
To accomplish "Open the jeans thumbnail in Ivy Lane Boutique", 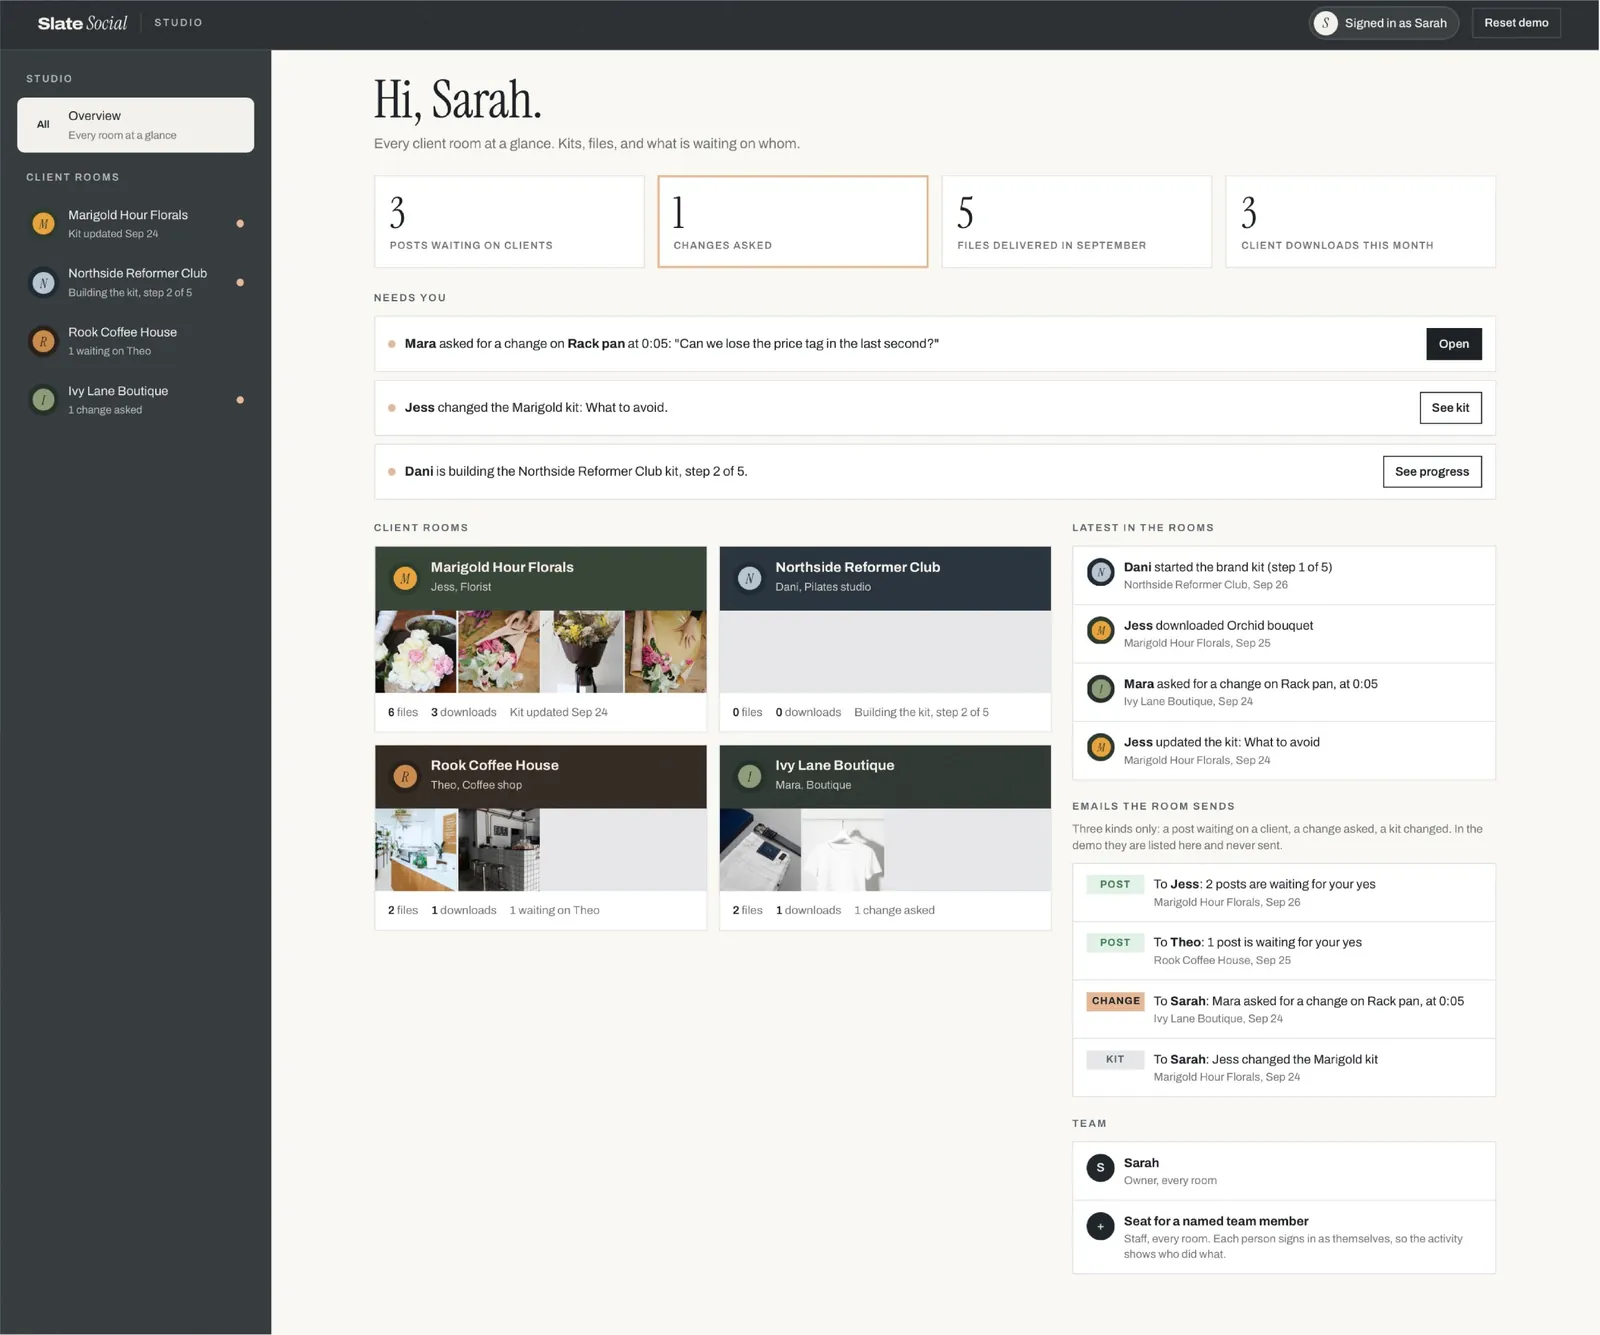I will coord(760,850).
